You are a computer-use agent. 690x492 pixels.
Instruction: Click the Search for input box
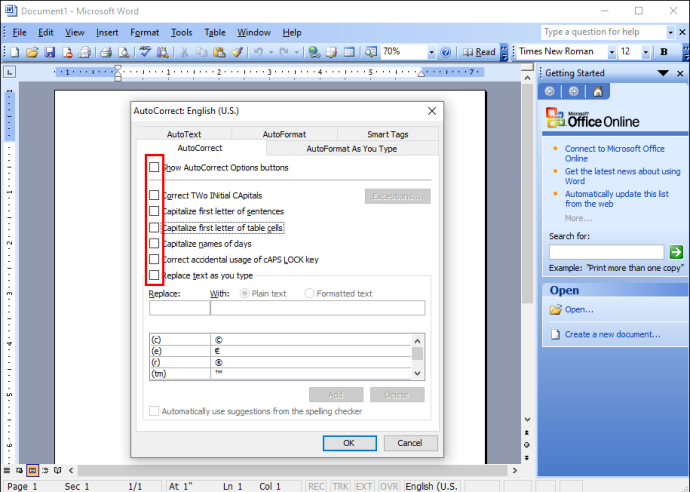606,252
